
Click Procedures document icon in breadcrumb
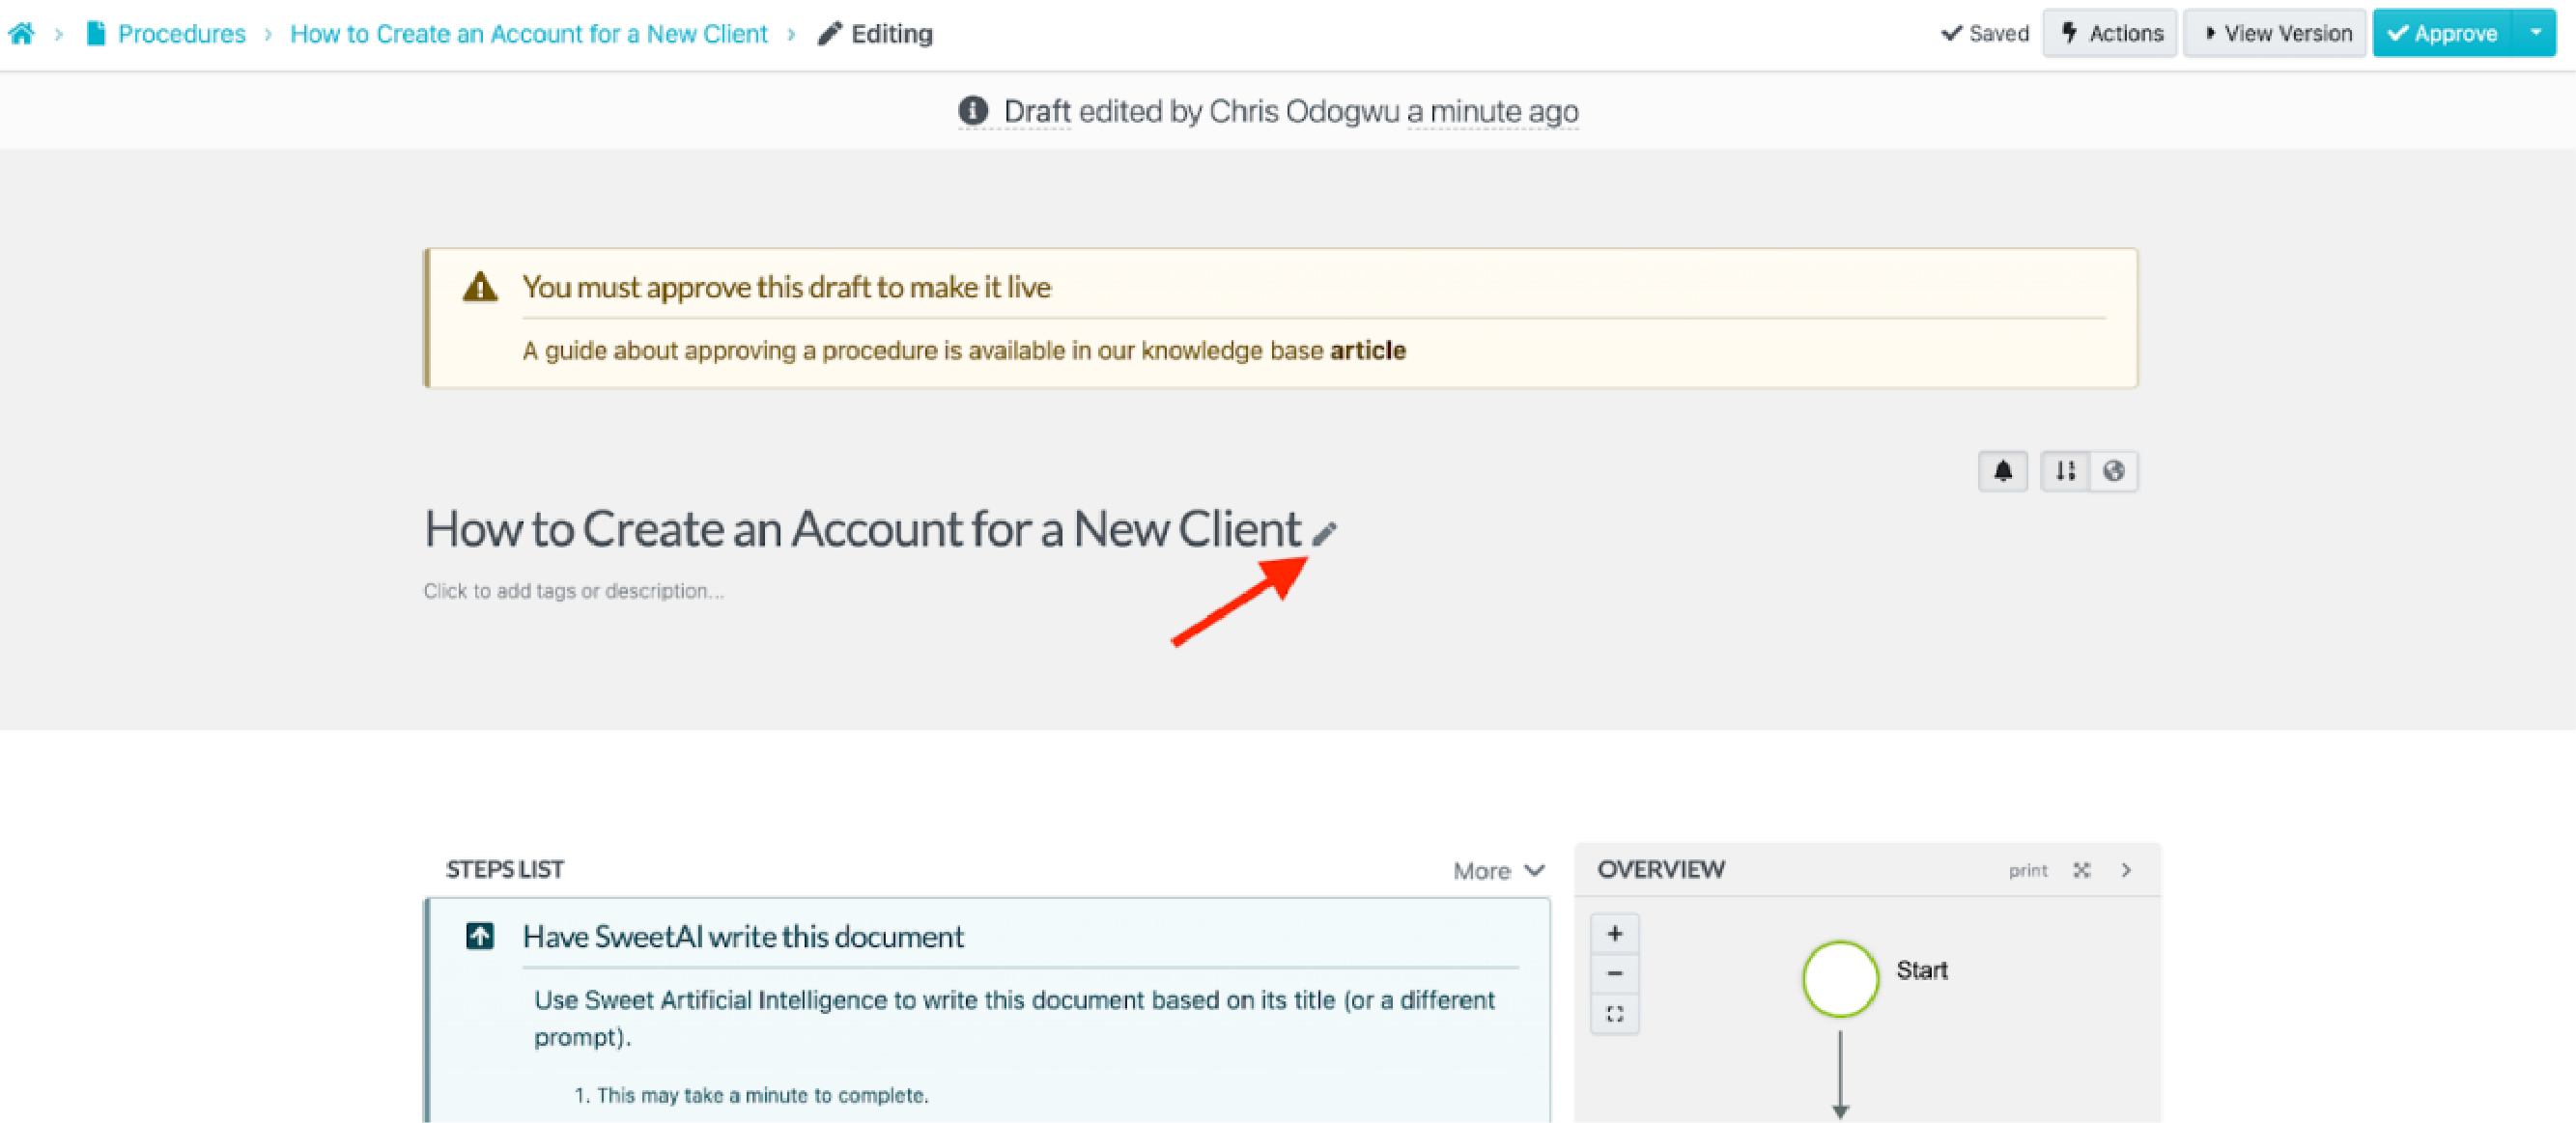(x=95, y=34)
